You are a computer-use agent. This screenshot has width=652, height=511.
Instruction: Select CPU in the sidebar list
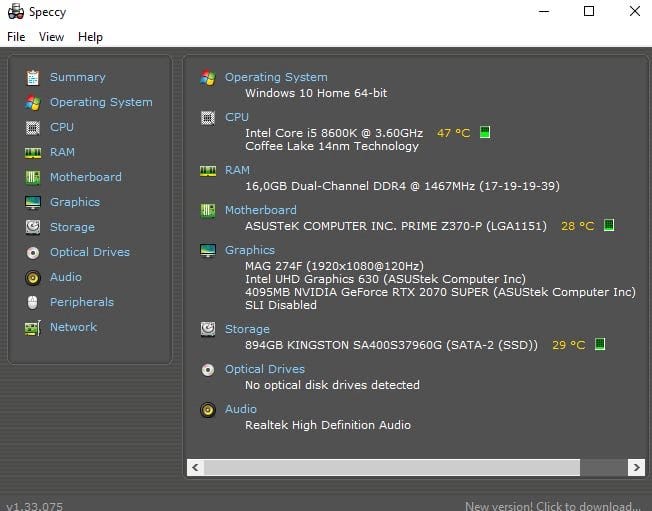pos(62,127)
